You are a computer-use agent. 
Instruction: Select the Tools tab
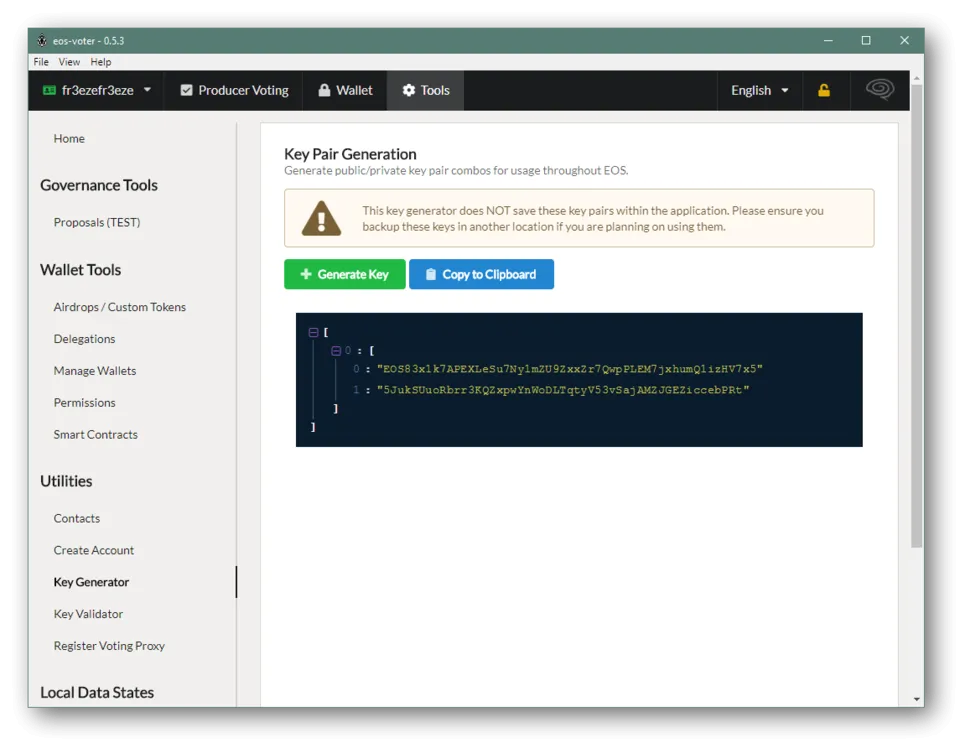click(426, 91)
